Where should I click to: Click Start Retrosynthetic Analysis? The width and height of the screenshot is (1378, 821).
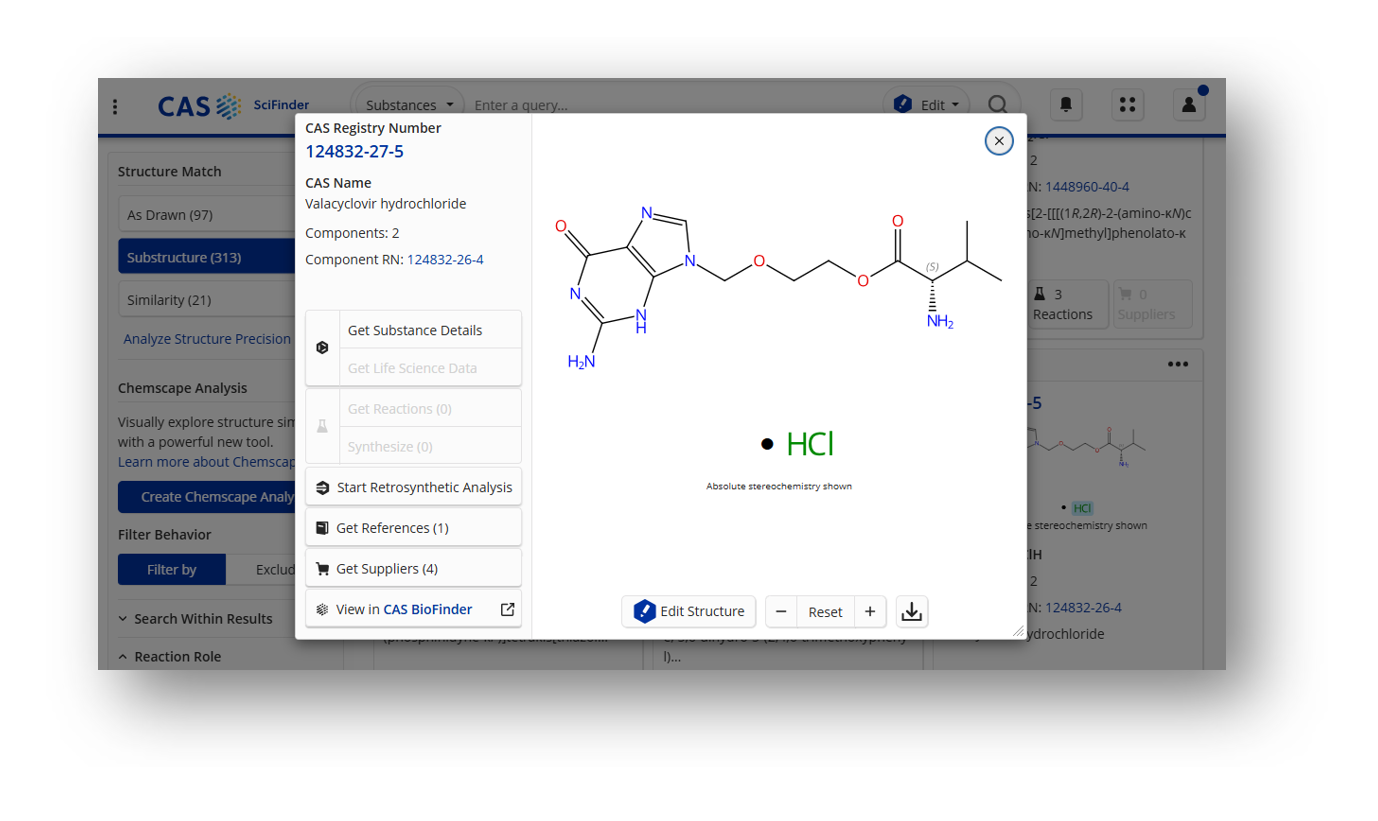(413, 488)
